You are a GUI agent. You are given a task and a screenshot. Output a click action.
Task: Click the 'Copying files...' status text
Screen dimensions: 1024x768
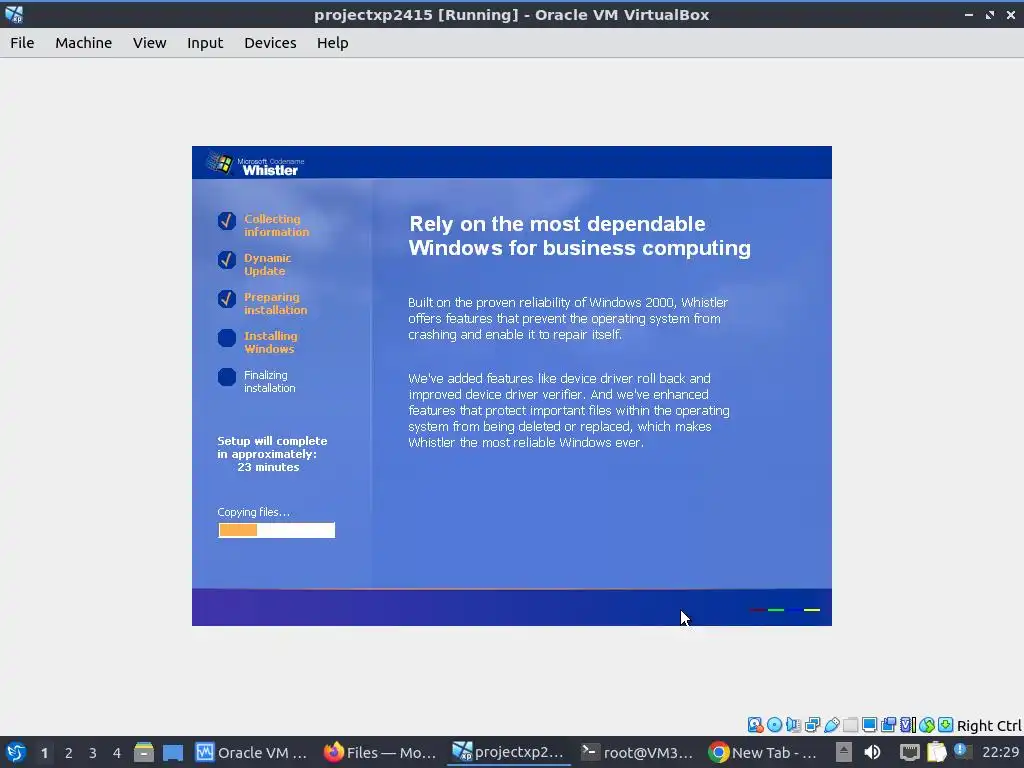coord(253,512)
